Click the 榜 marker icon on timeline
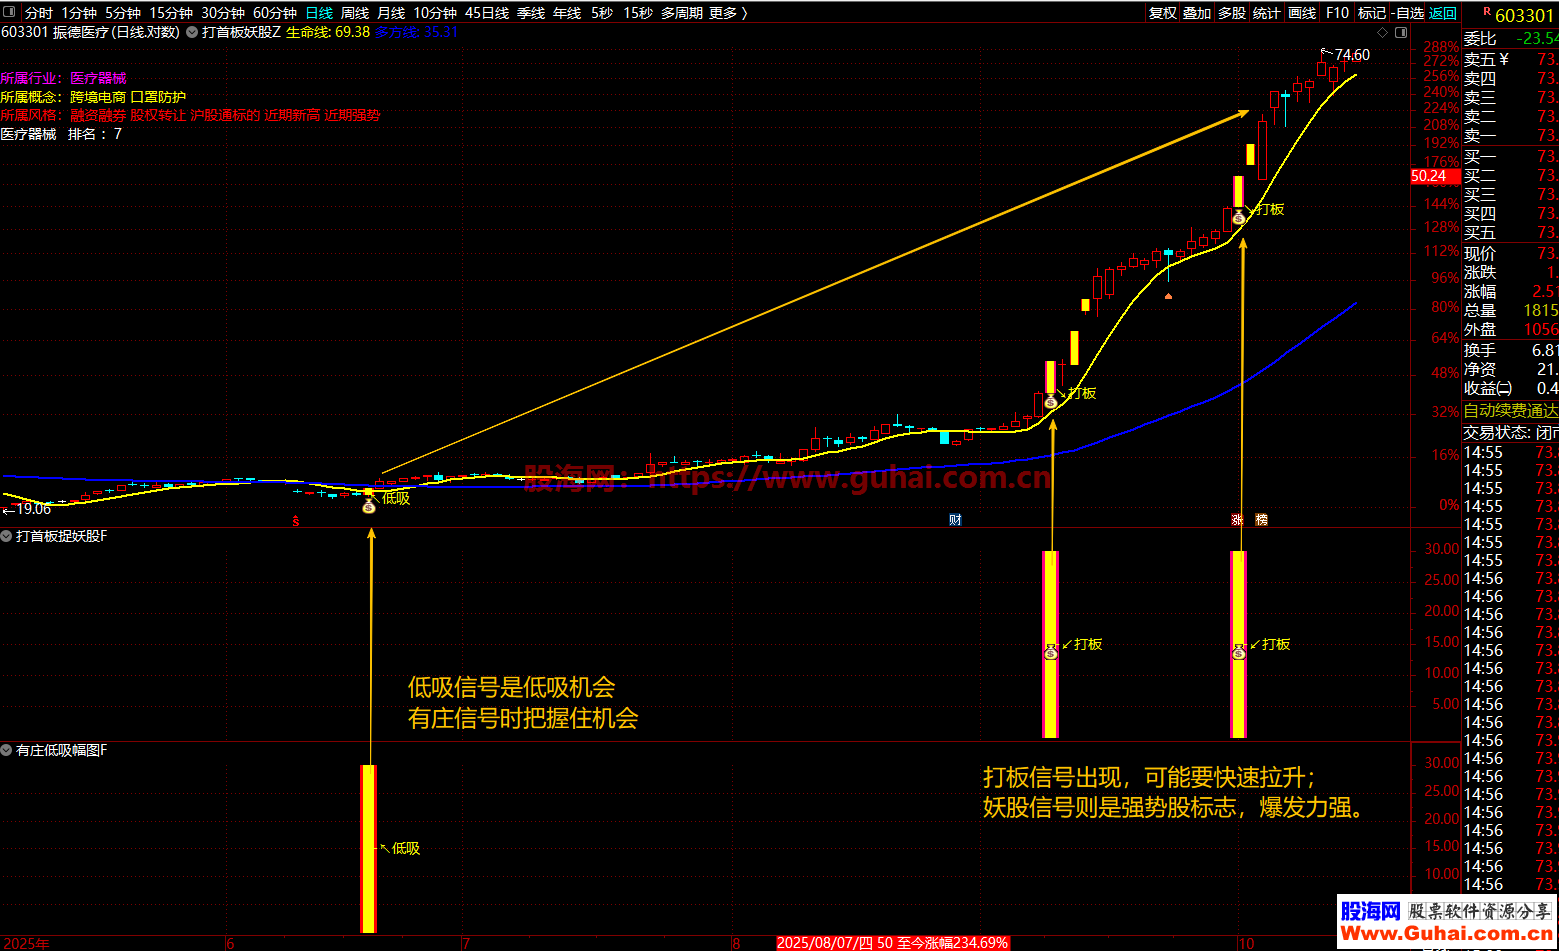Image resolution: width=1559 pixels, height=951 pixels. (x=1261, y=520)
